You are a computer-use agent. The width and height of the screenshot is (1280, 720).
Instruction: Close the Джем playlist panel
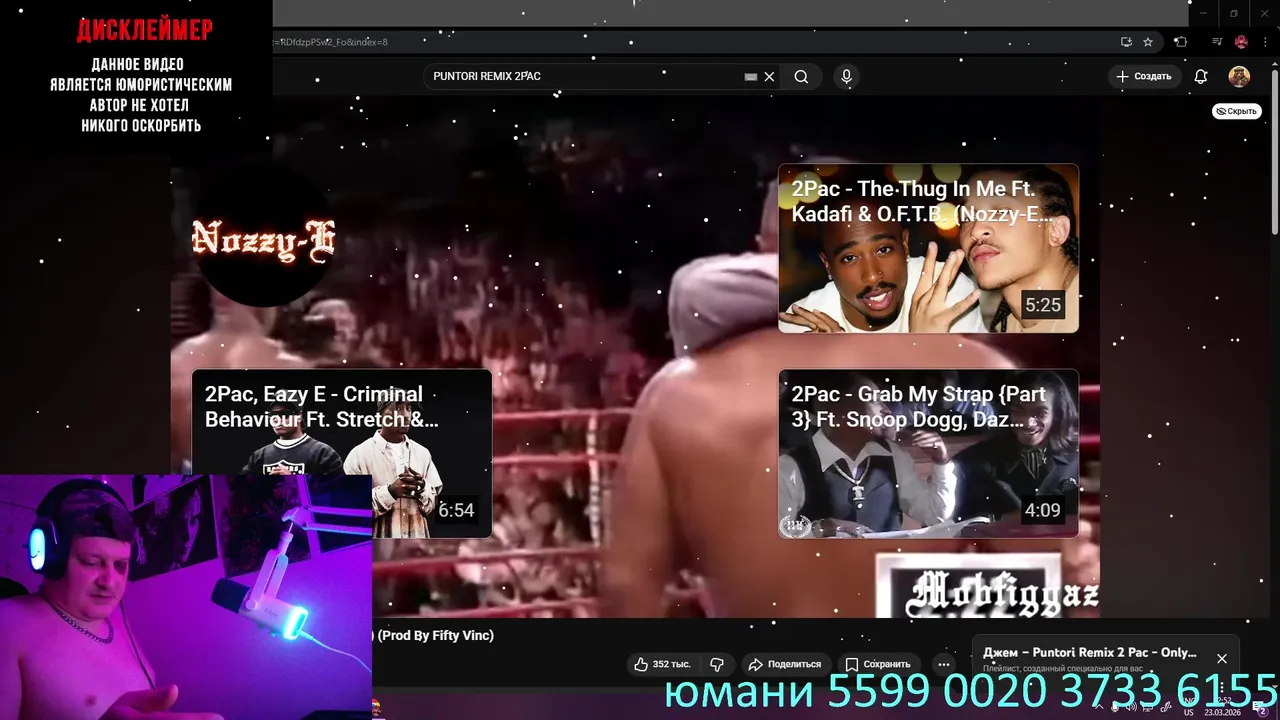pos(1221,658)
